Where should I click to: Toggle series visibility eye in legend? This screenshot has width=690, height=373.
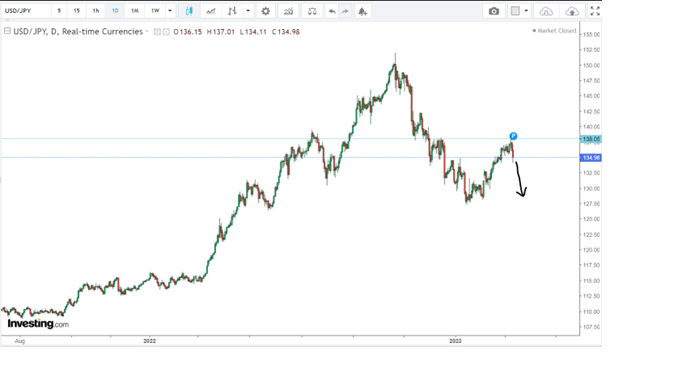coord(157,32)
